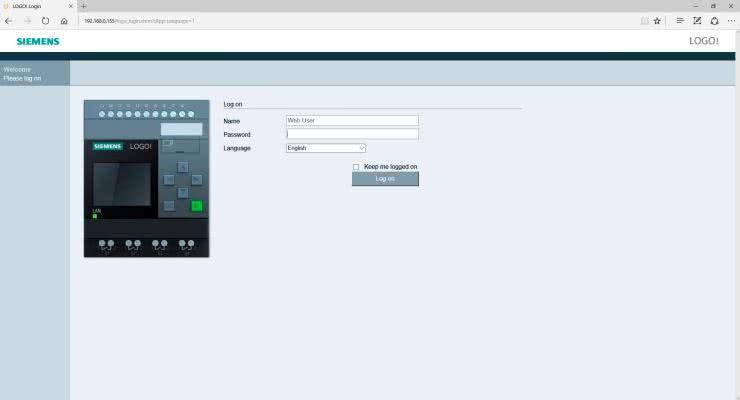This screenshot has width=740, height=400.
Task: Click the Siemens logo in header
Action: point(38,41)
